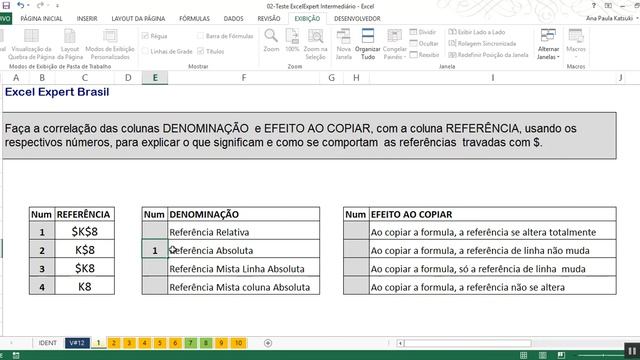Screen dimensions: 640x360
Task: Set zoom to 100%
Action: coord(292,41)
